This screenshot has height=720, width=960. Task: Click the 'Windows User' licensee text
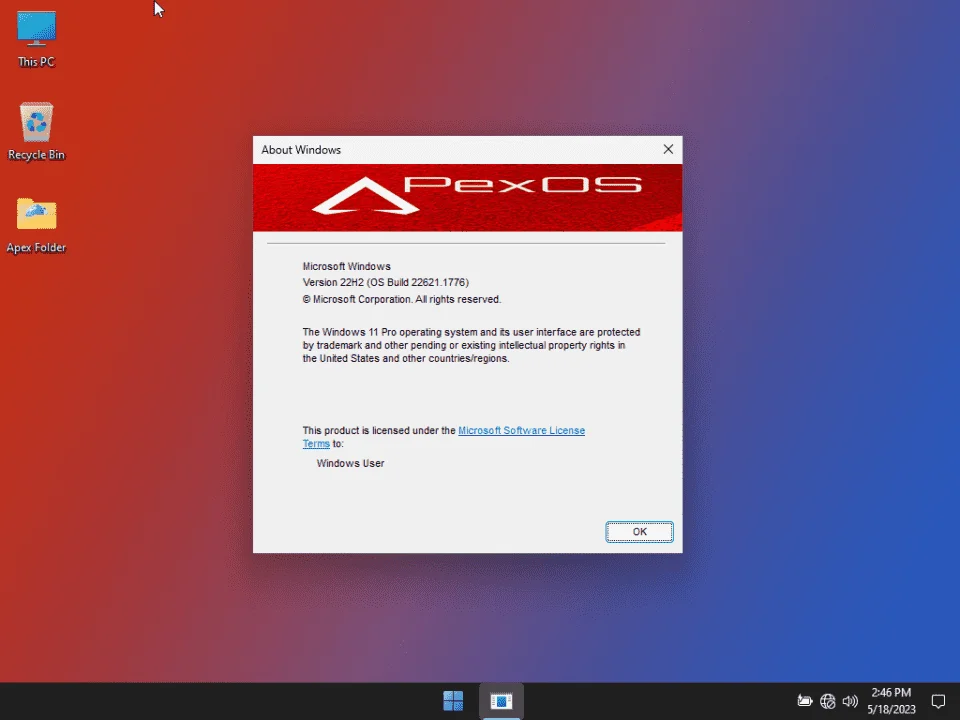350,463
